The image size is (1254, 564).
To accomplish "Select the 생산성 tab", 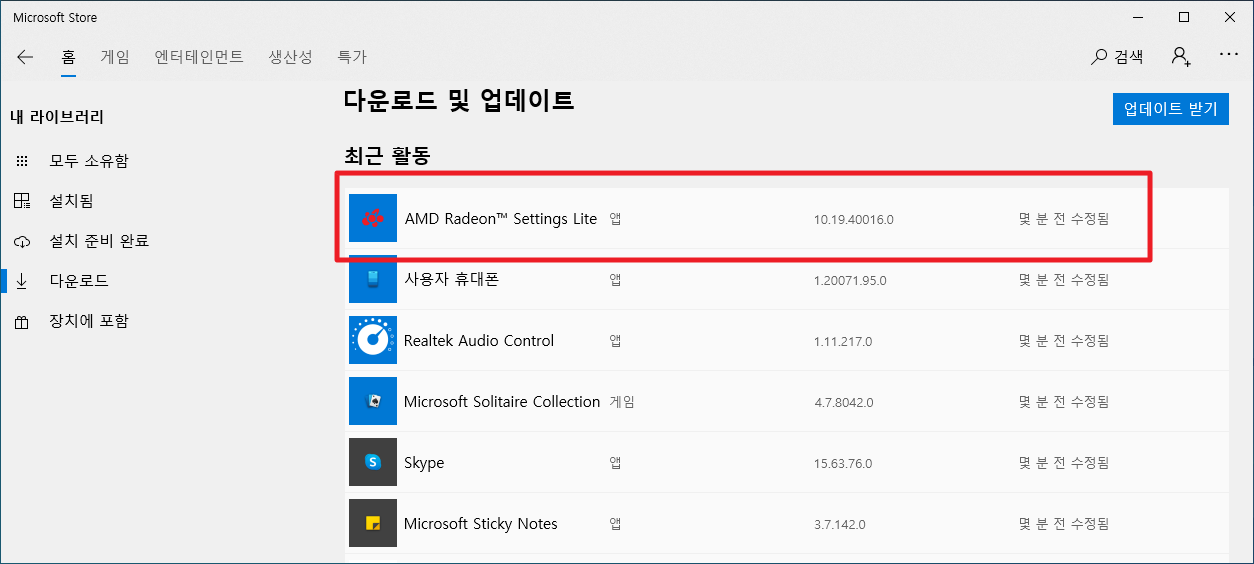I will point(291,57).
